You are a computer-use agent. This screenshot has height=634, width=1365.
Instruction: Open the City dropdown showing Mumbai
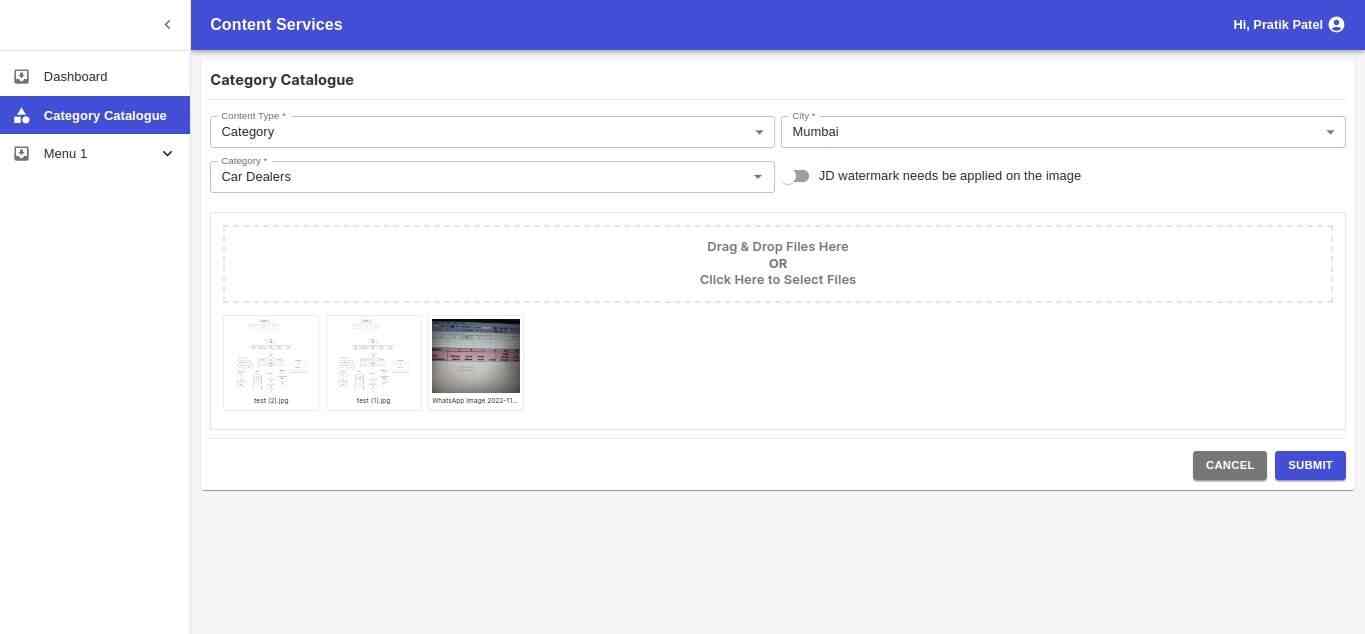1062,132
